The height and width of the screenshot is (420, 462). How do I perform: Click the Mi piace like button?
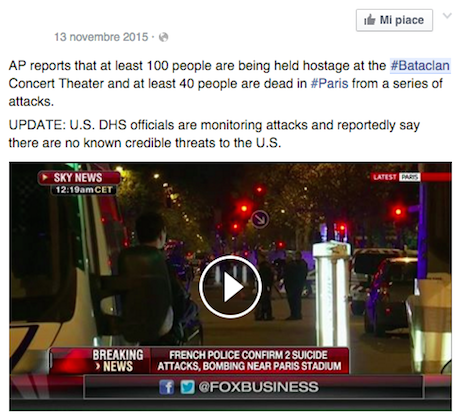click(x=394, y=20)
